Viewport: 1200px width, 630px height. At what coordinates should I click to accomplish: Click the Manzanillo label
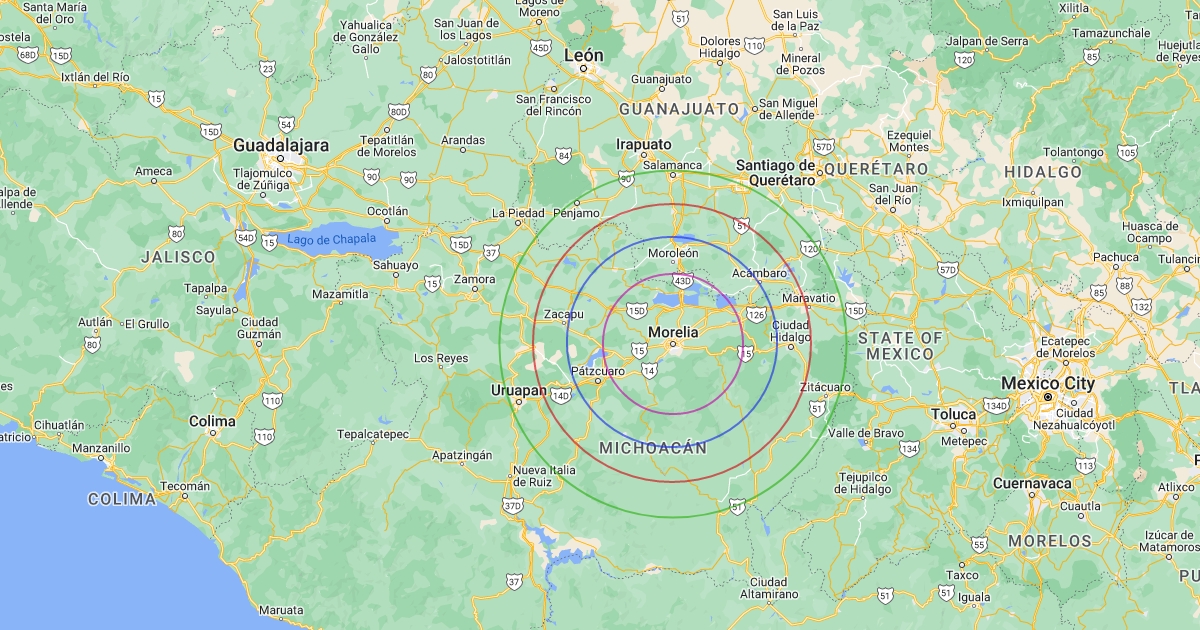(100, 448)
